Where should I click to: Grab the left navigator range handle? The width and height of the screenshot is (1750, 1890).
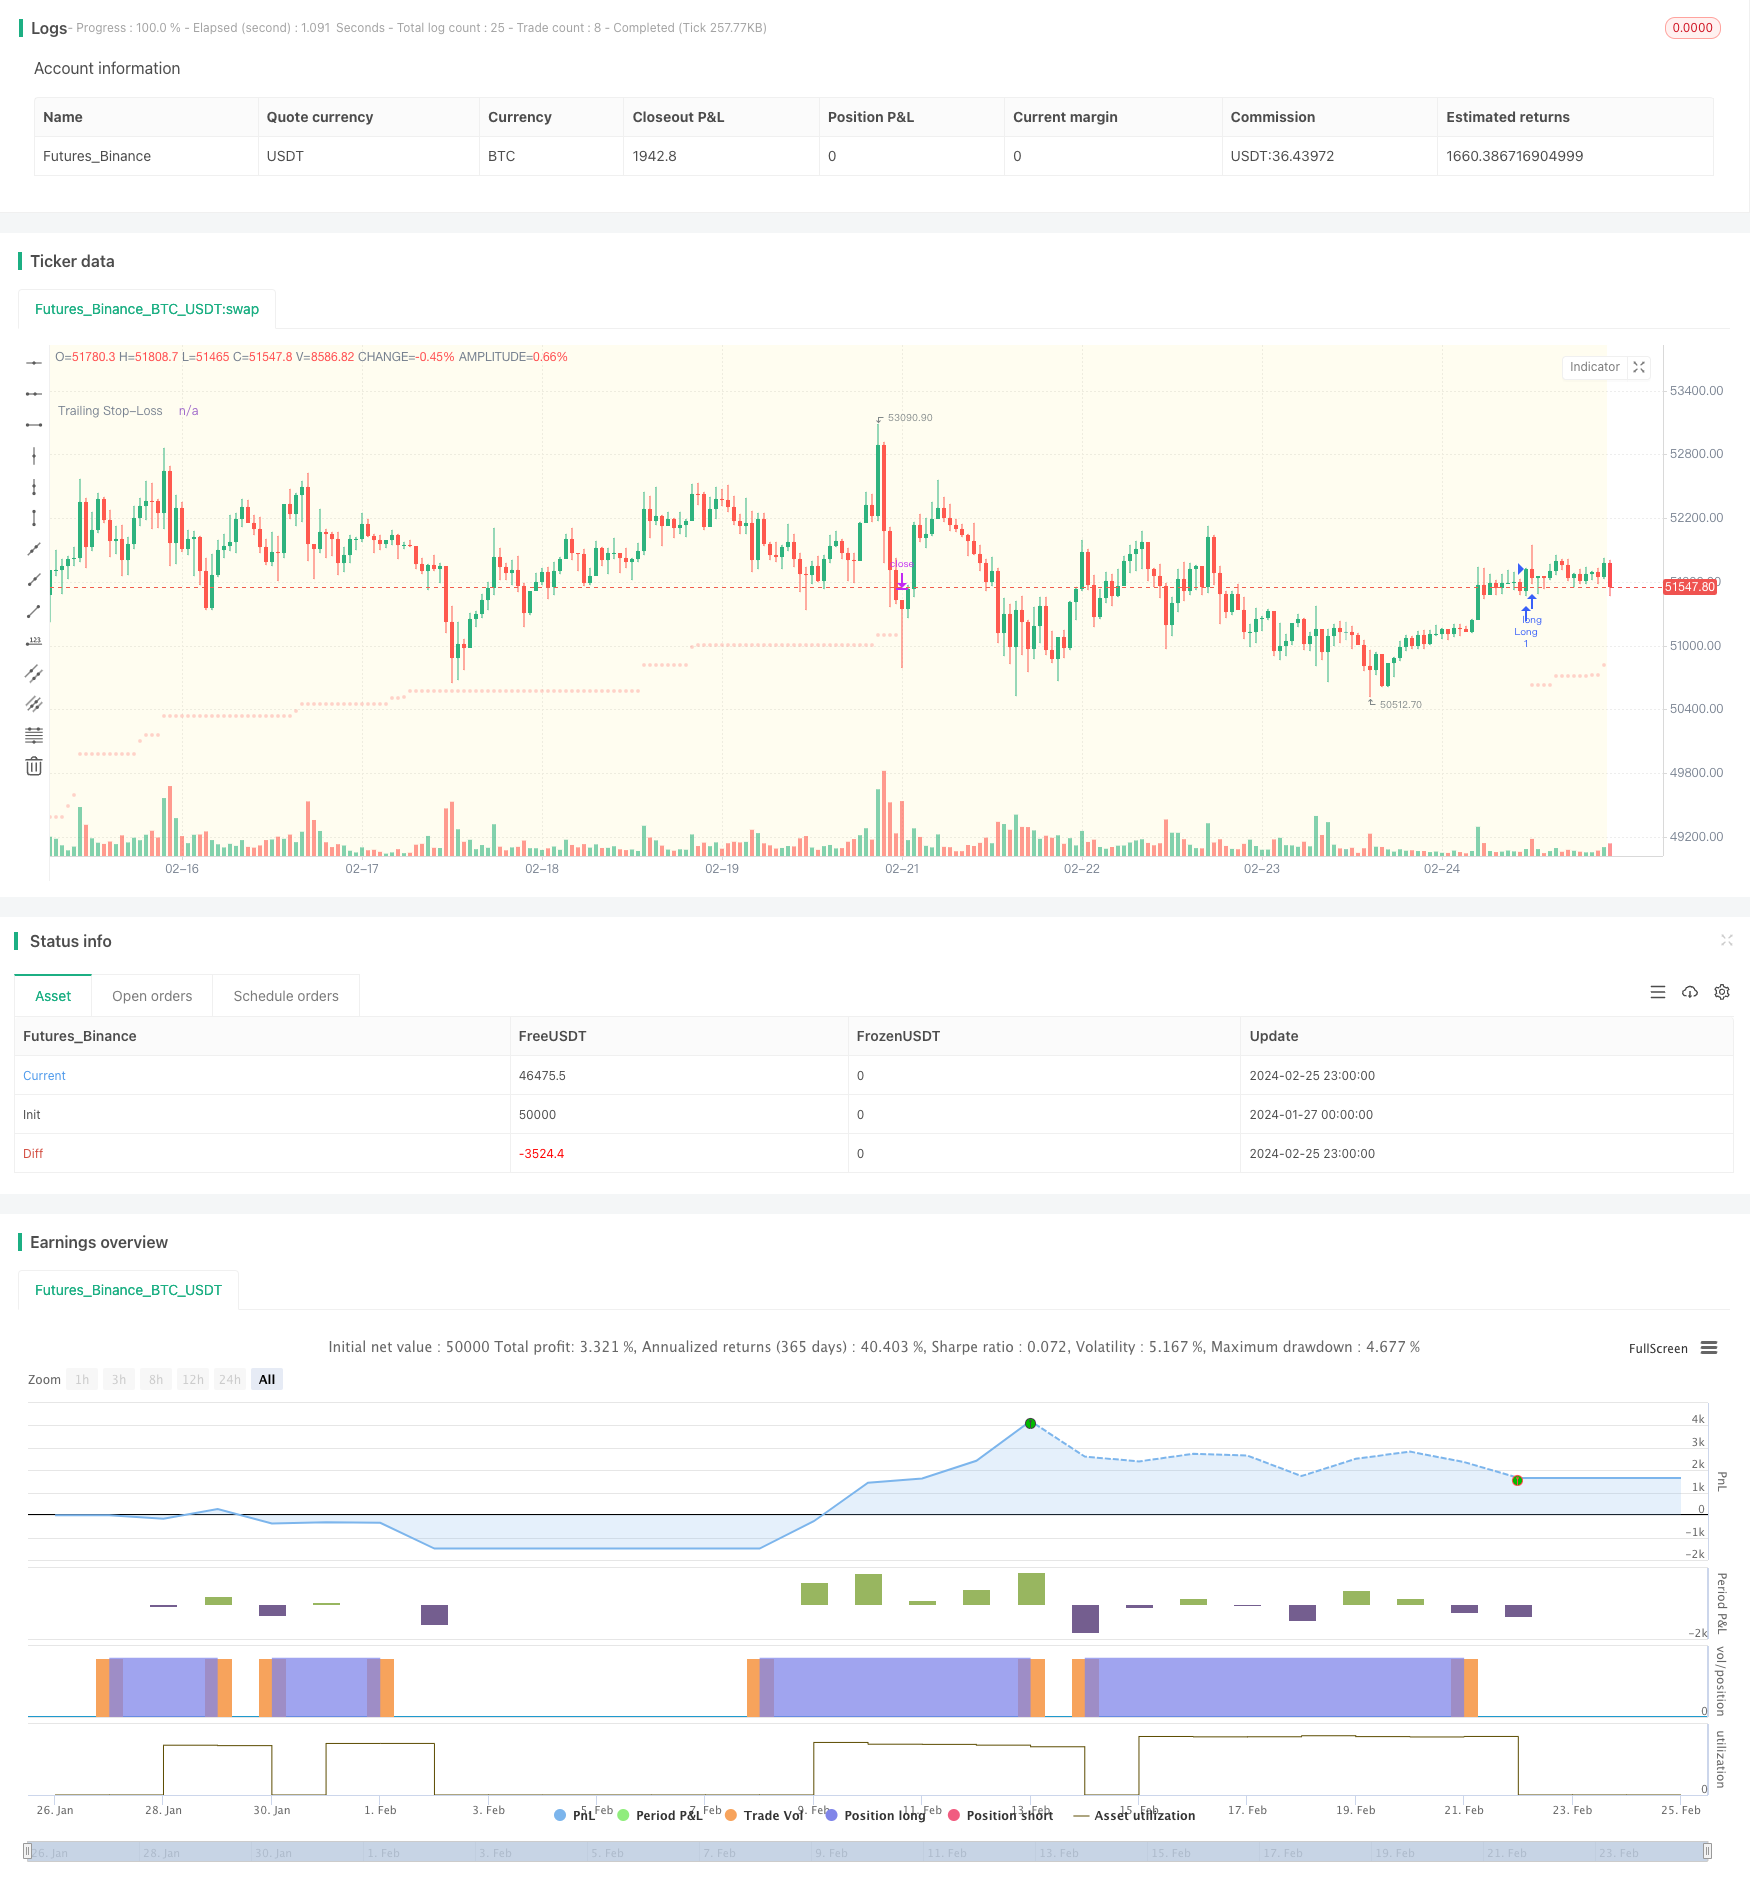pyautogui.click(x=28, y=1851)
